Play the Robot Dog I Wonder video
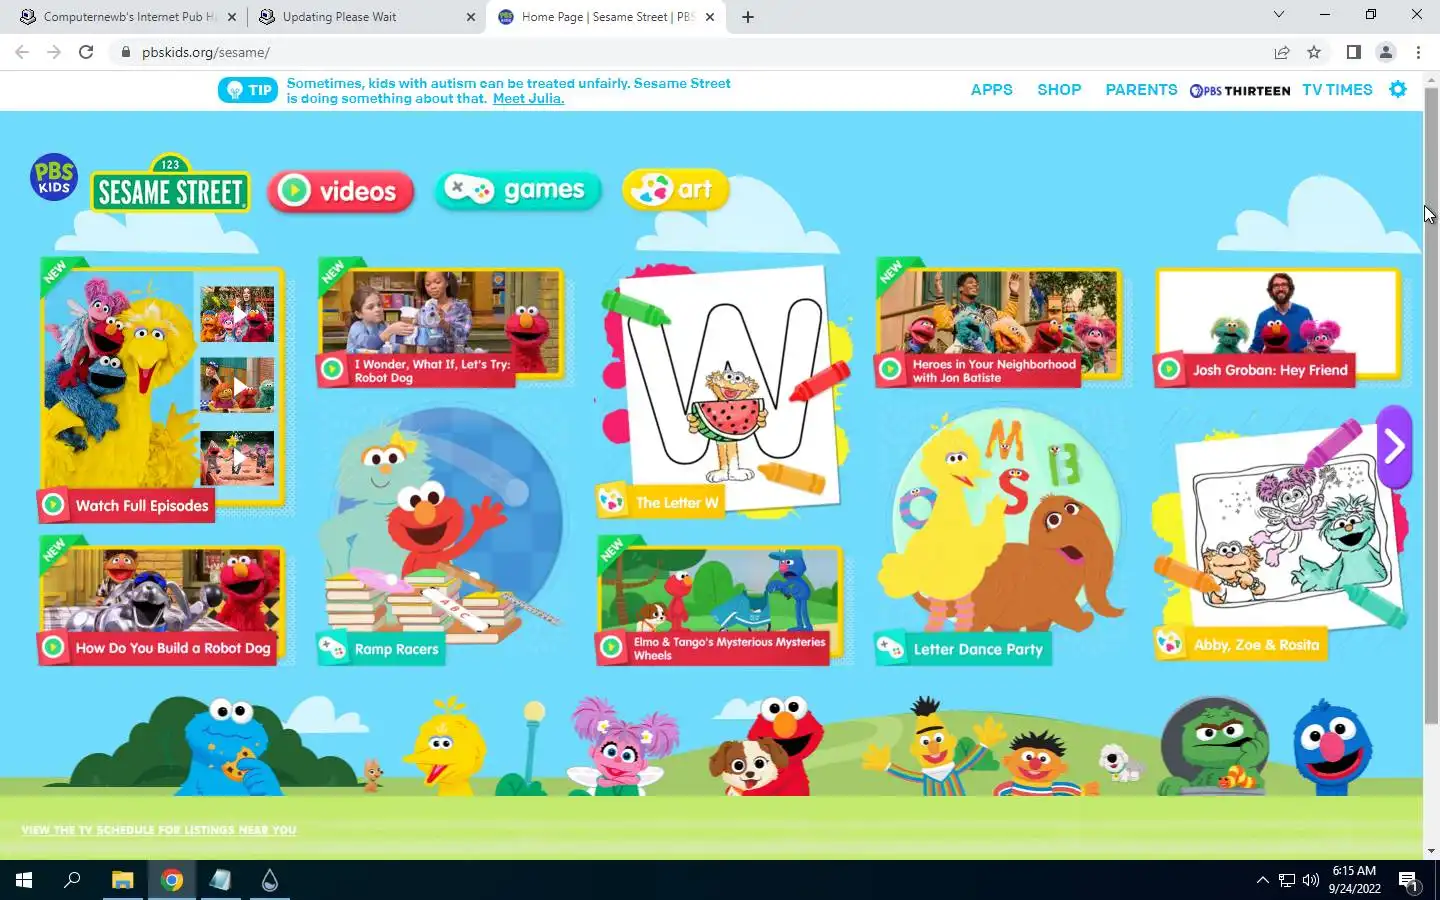1440x900 pixels. point(441,325)
